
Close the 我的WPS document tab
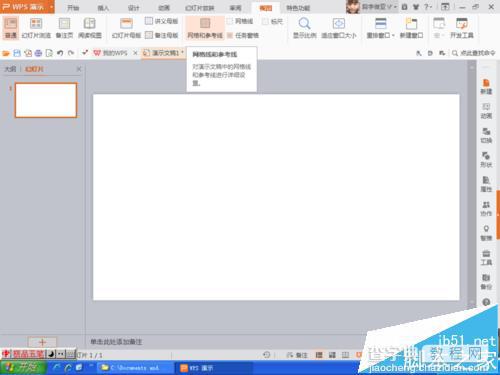click(x=135, y=53)
